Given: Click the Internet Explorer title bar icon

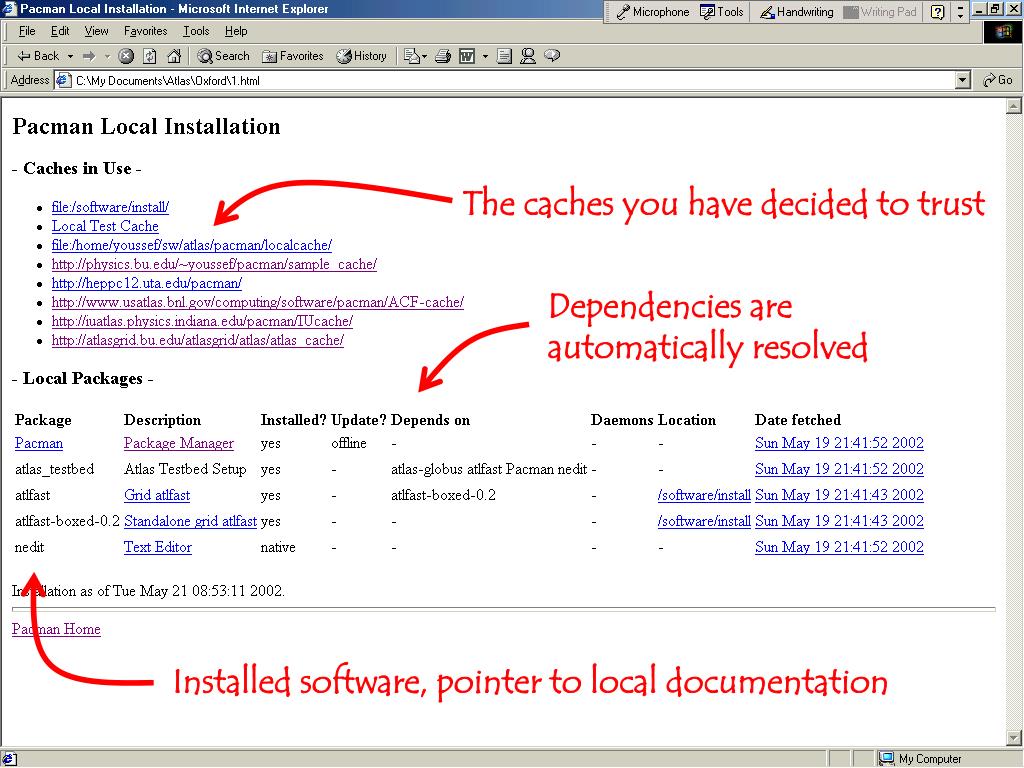Looking at the screenshot, I should [x=9, y=8].
